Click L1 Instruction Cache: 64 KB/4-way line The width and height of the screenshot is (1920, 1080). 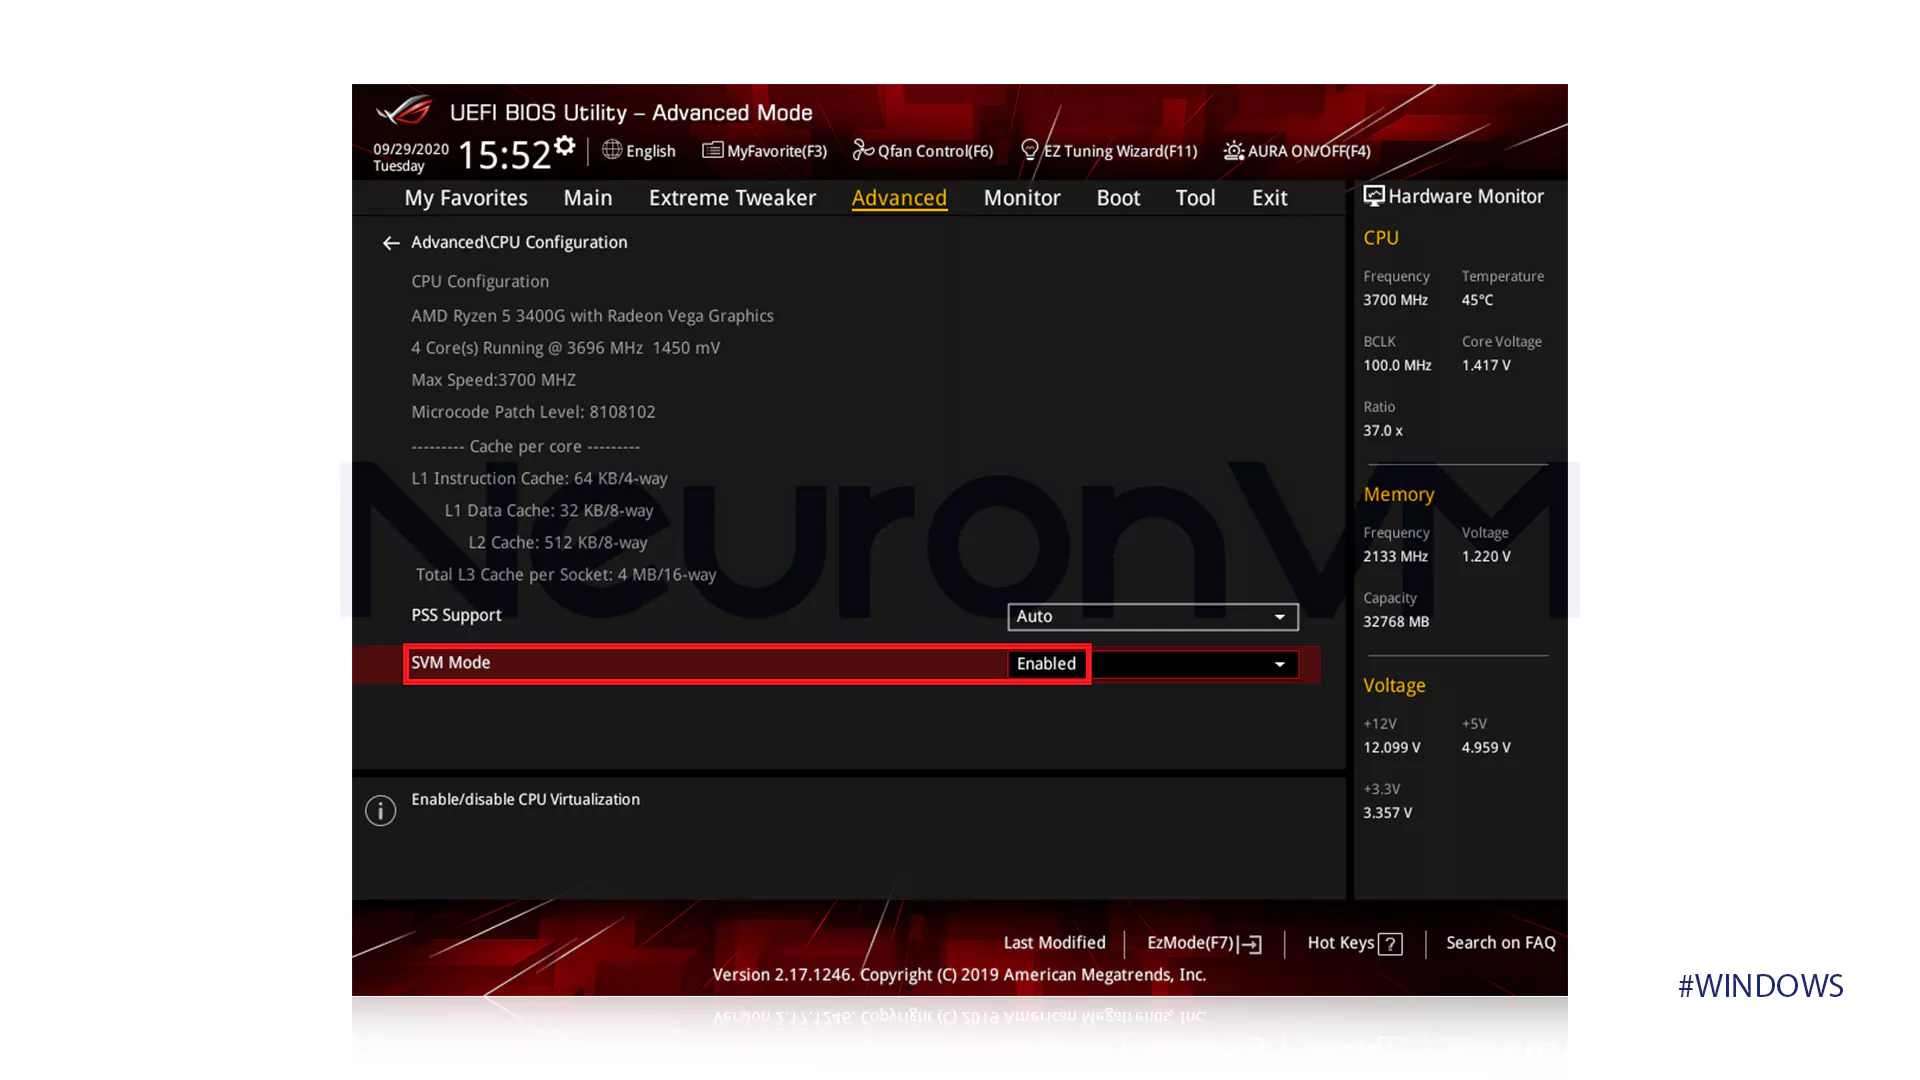(539, 479)
